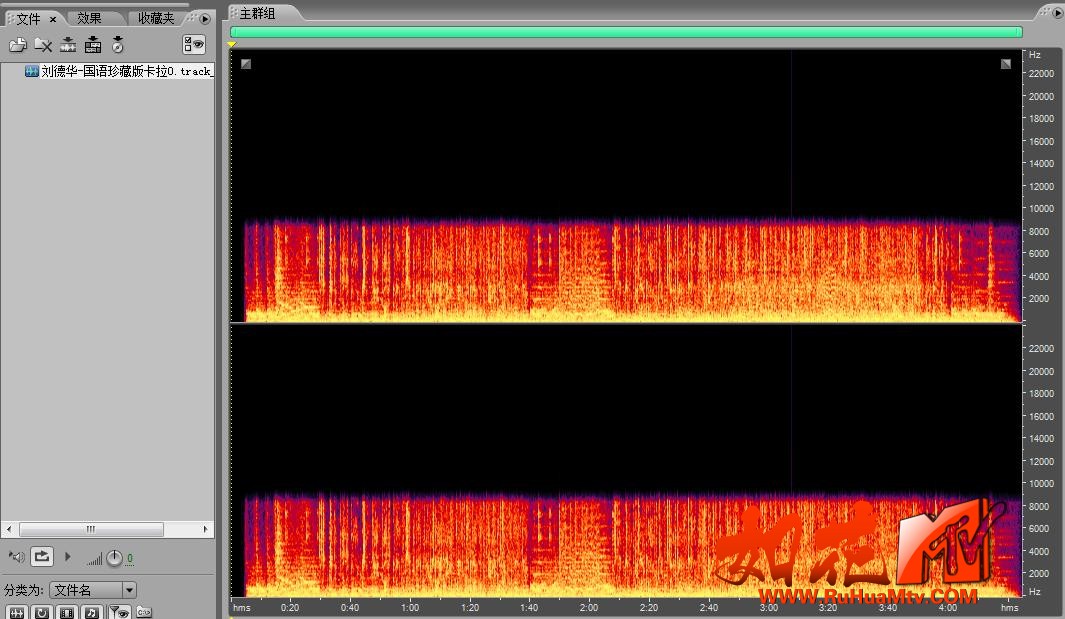Switch to the 收藏夹 tab
This screenshot has width=1065, height=619.
(156, 18)
